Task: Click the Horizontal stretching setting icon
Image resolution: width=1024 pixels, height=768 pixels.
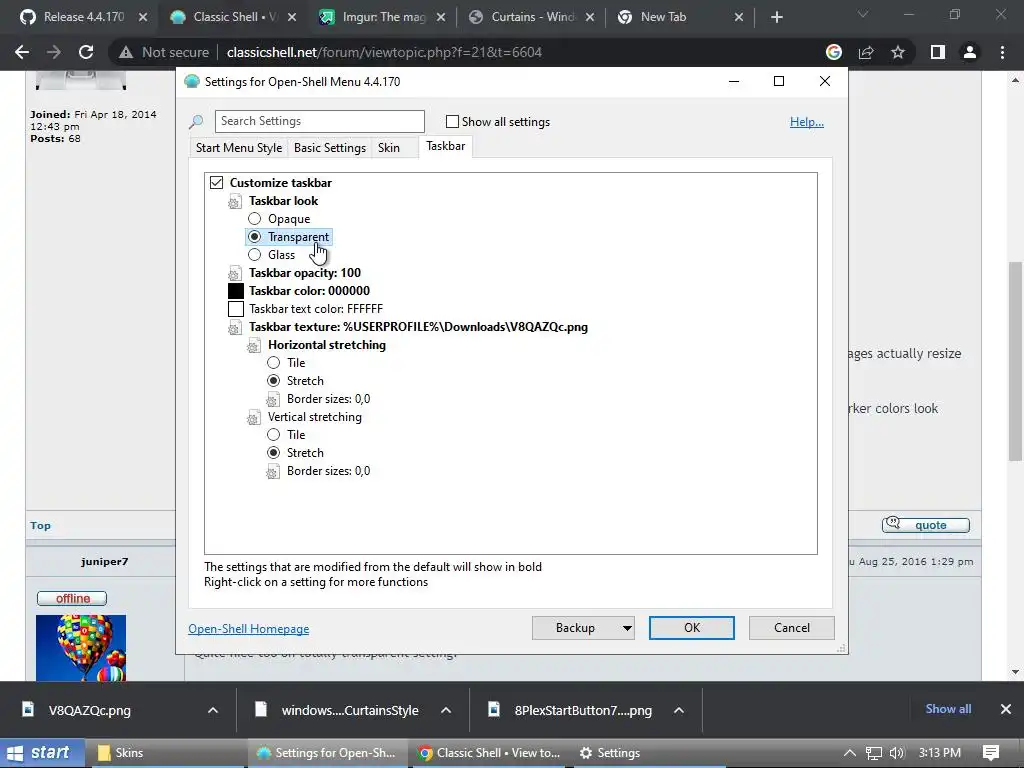Action: (x=253, y=345)
